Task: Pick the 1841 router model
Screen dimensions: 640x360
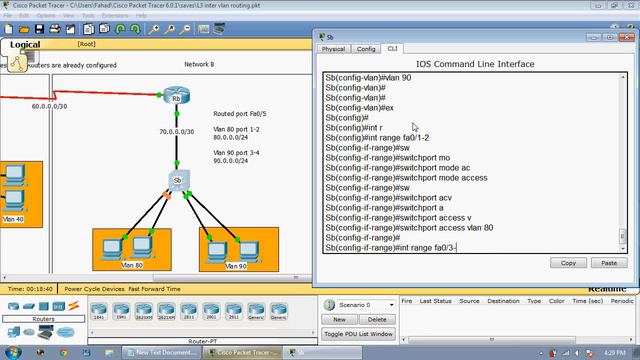Action: click(99, 311)
